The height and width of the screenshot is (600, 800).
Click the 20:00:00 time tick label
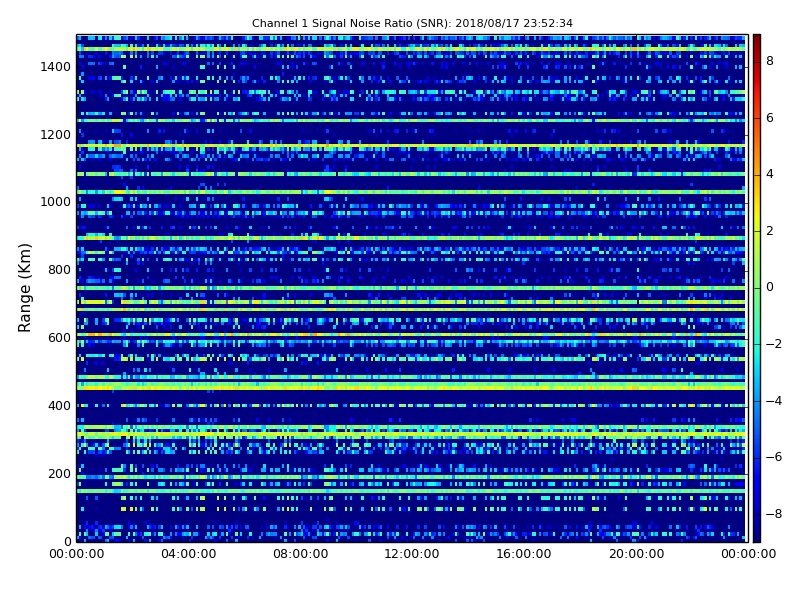click(636, 554)
